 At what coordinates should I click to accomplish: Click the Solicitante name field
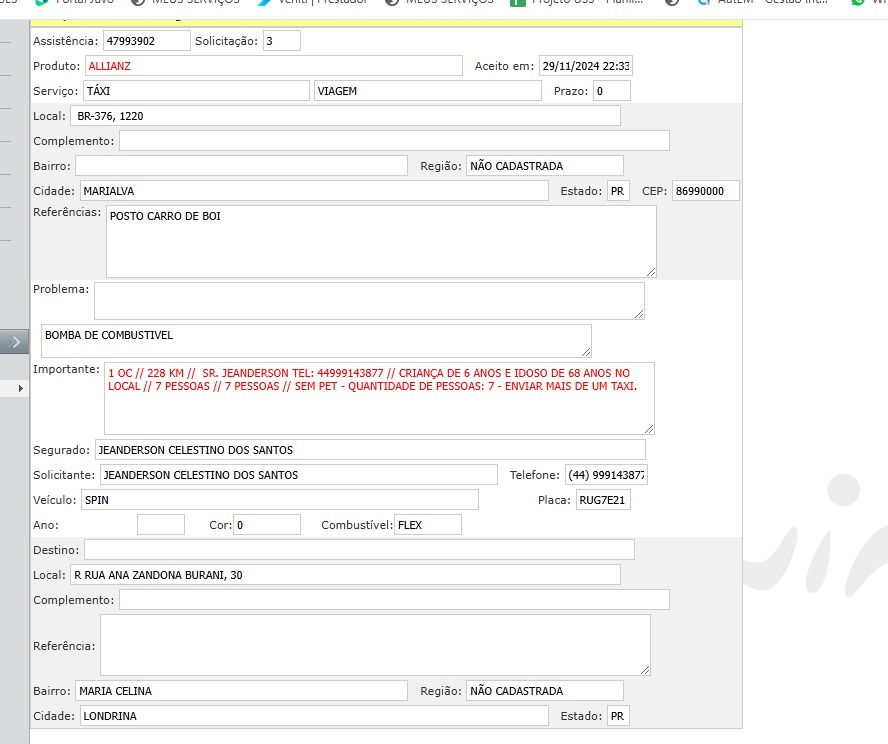[299, 474]
